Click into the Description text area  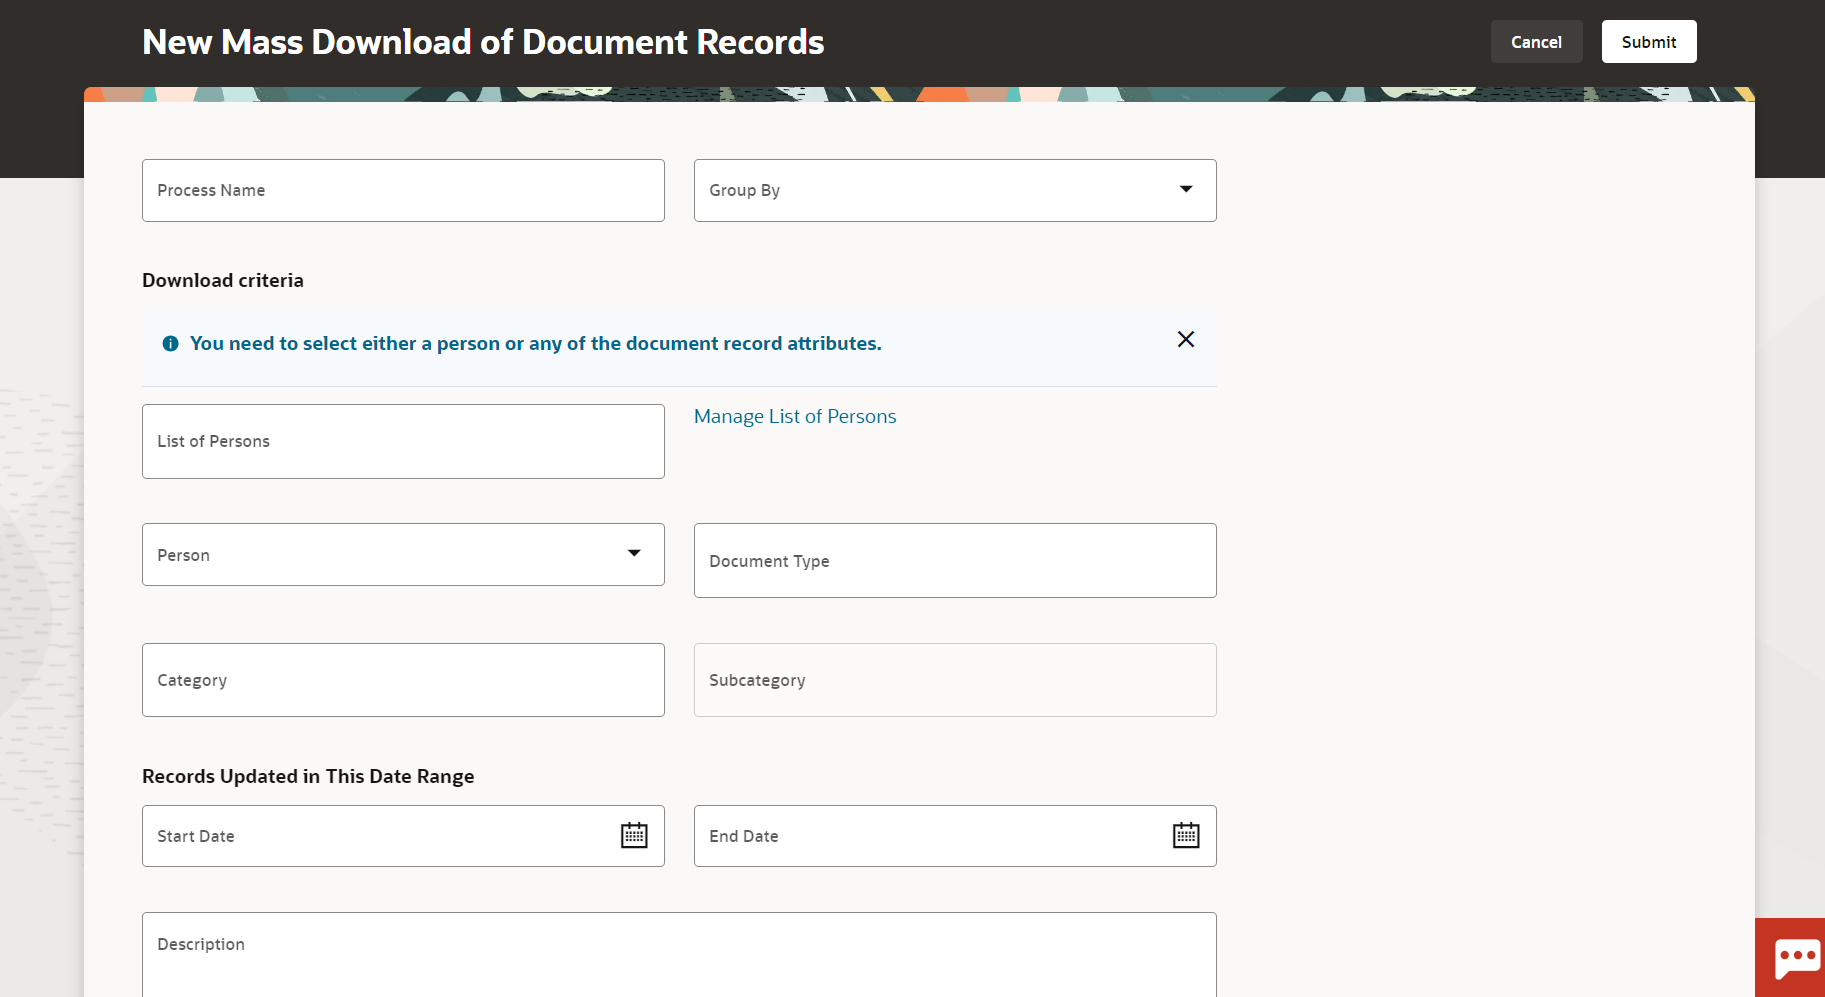679,954
